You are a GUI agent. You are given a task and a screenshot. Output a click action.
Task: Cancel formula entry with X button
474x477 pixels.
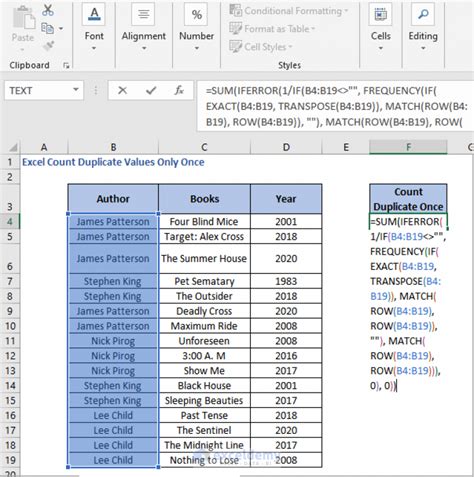(x=123, y=90)
